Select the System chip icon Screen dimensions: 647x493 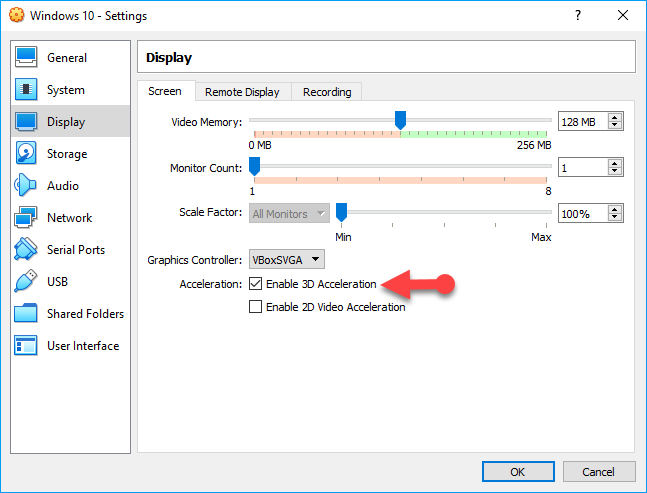(26, 90)
